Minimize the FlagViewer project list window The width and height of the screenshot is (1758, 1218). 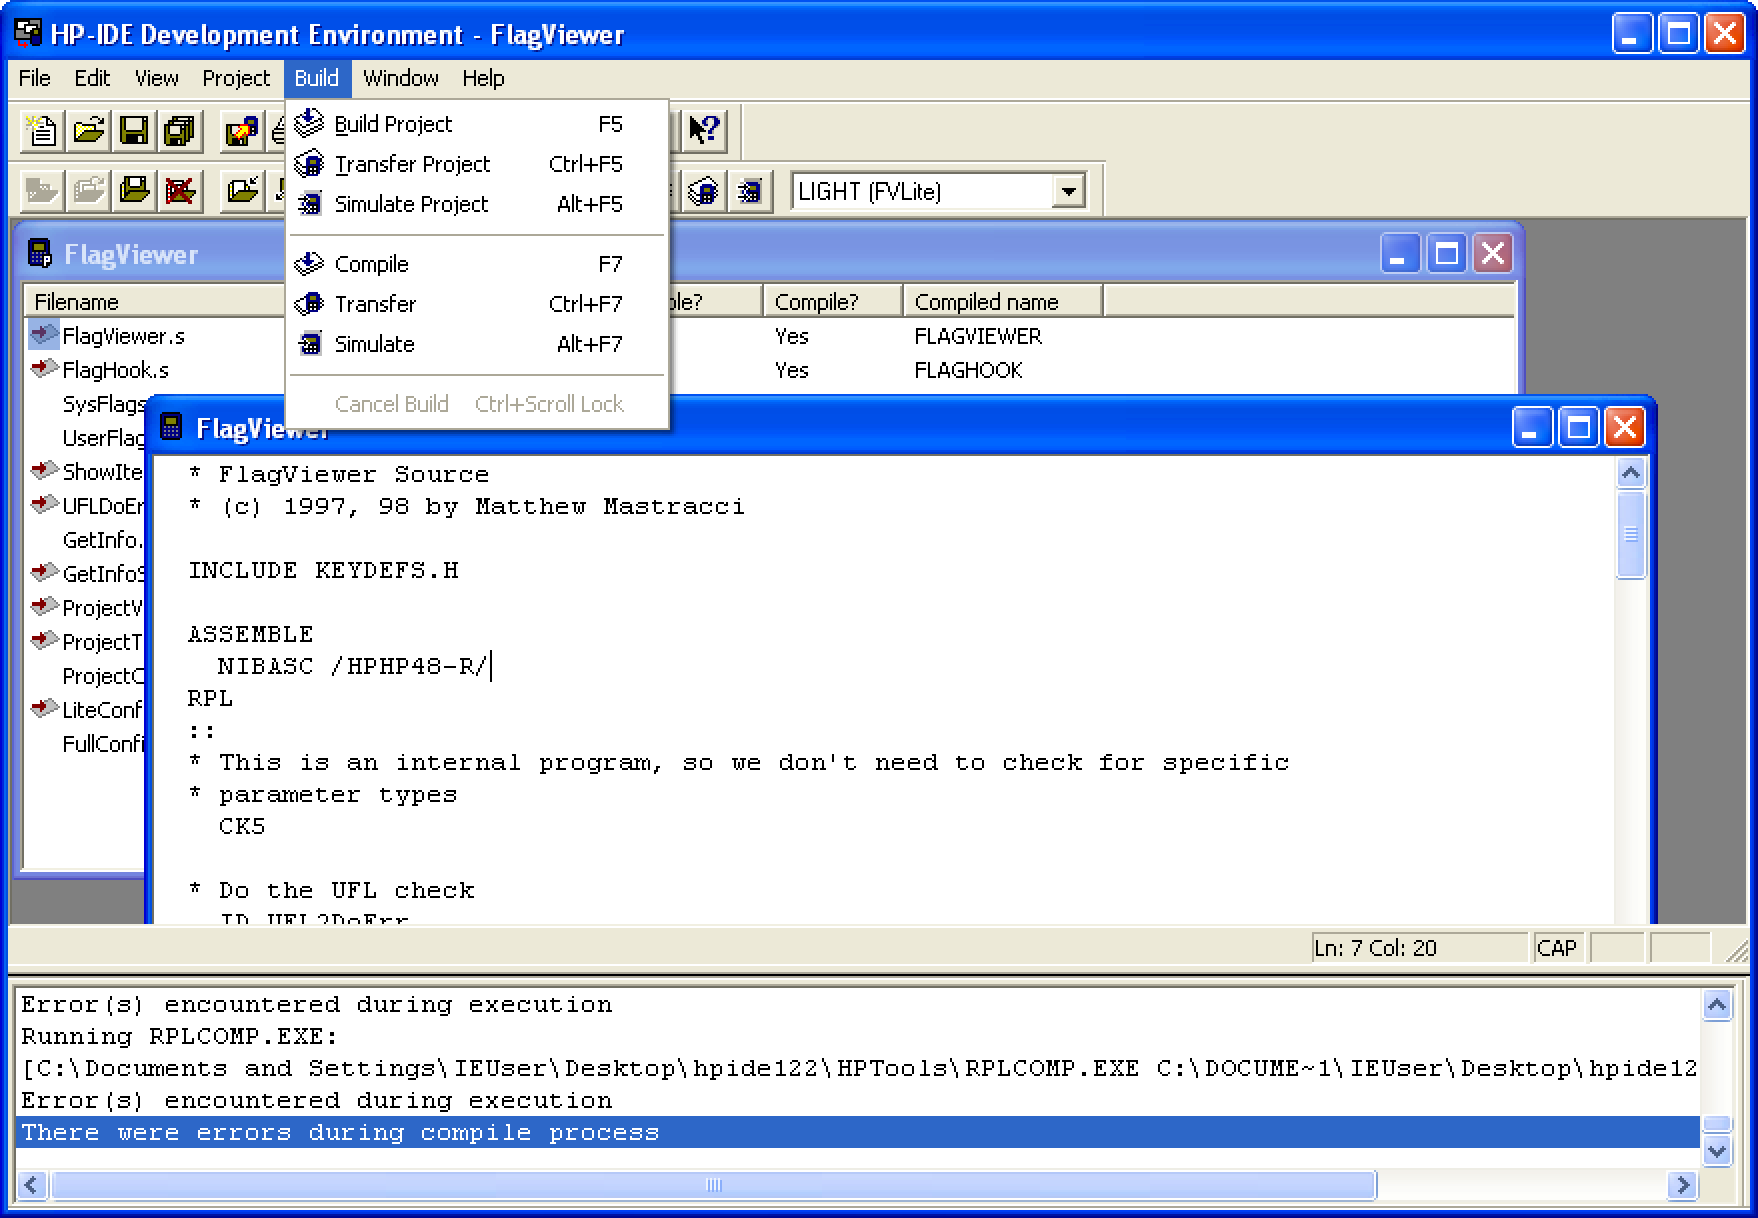(1400, 254)
